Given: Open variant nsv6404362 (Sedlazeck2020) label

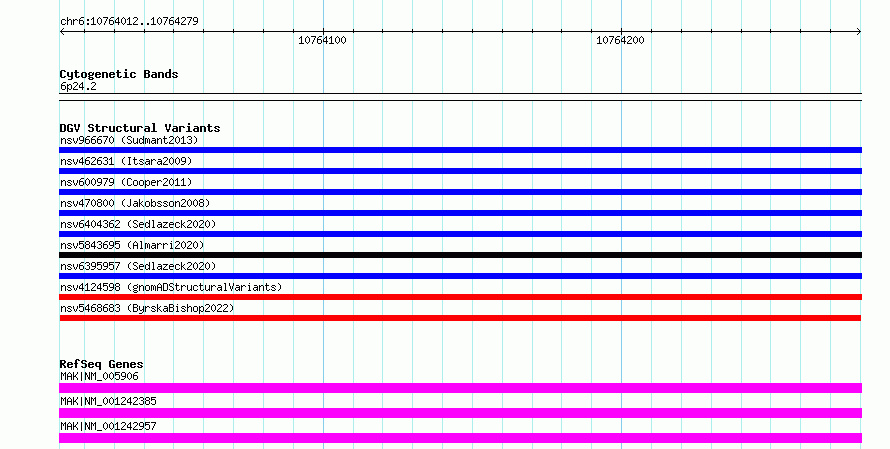Looking at the screenshot, I should [x=138, y=224].
